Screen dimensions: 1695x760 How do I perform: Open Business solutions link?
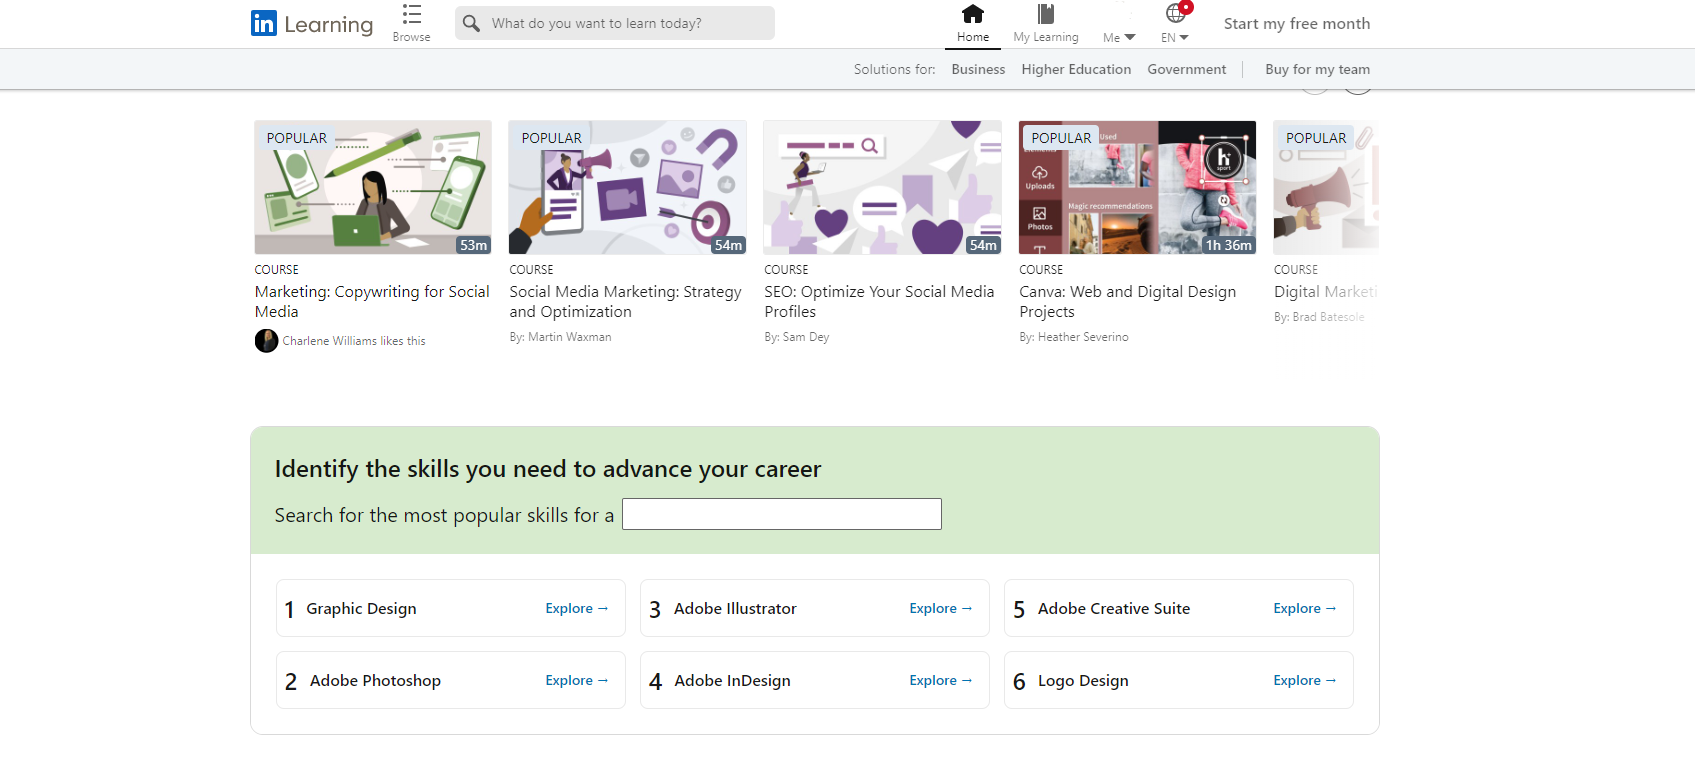point(978,69)
